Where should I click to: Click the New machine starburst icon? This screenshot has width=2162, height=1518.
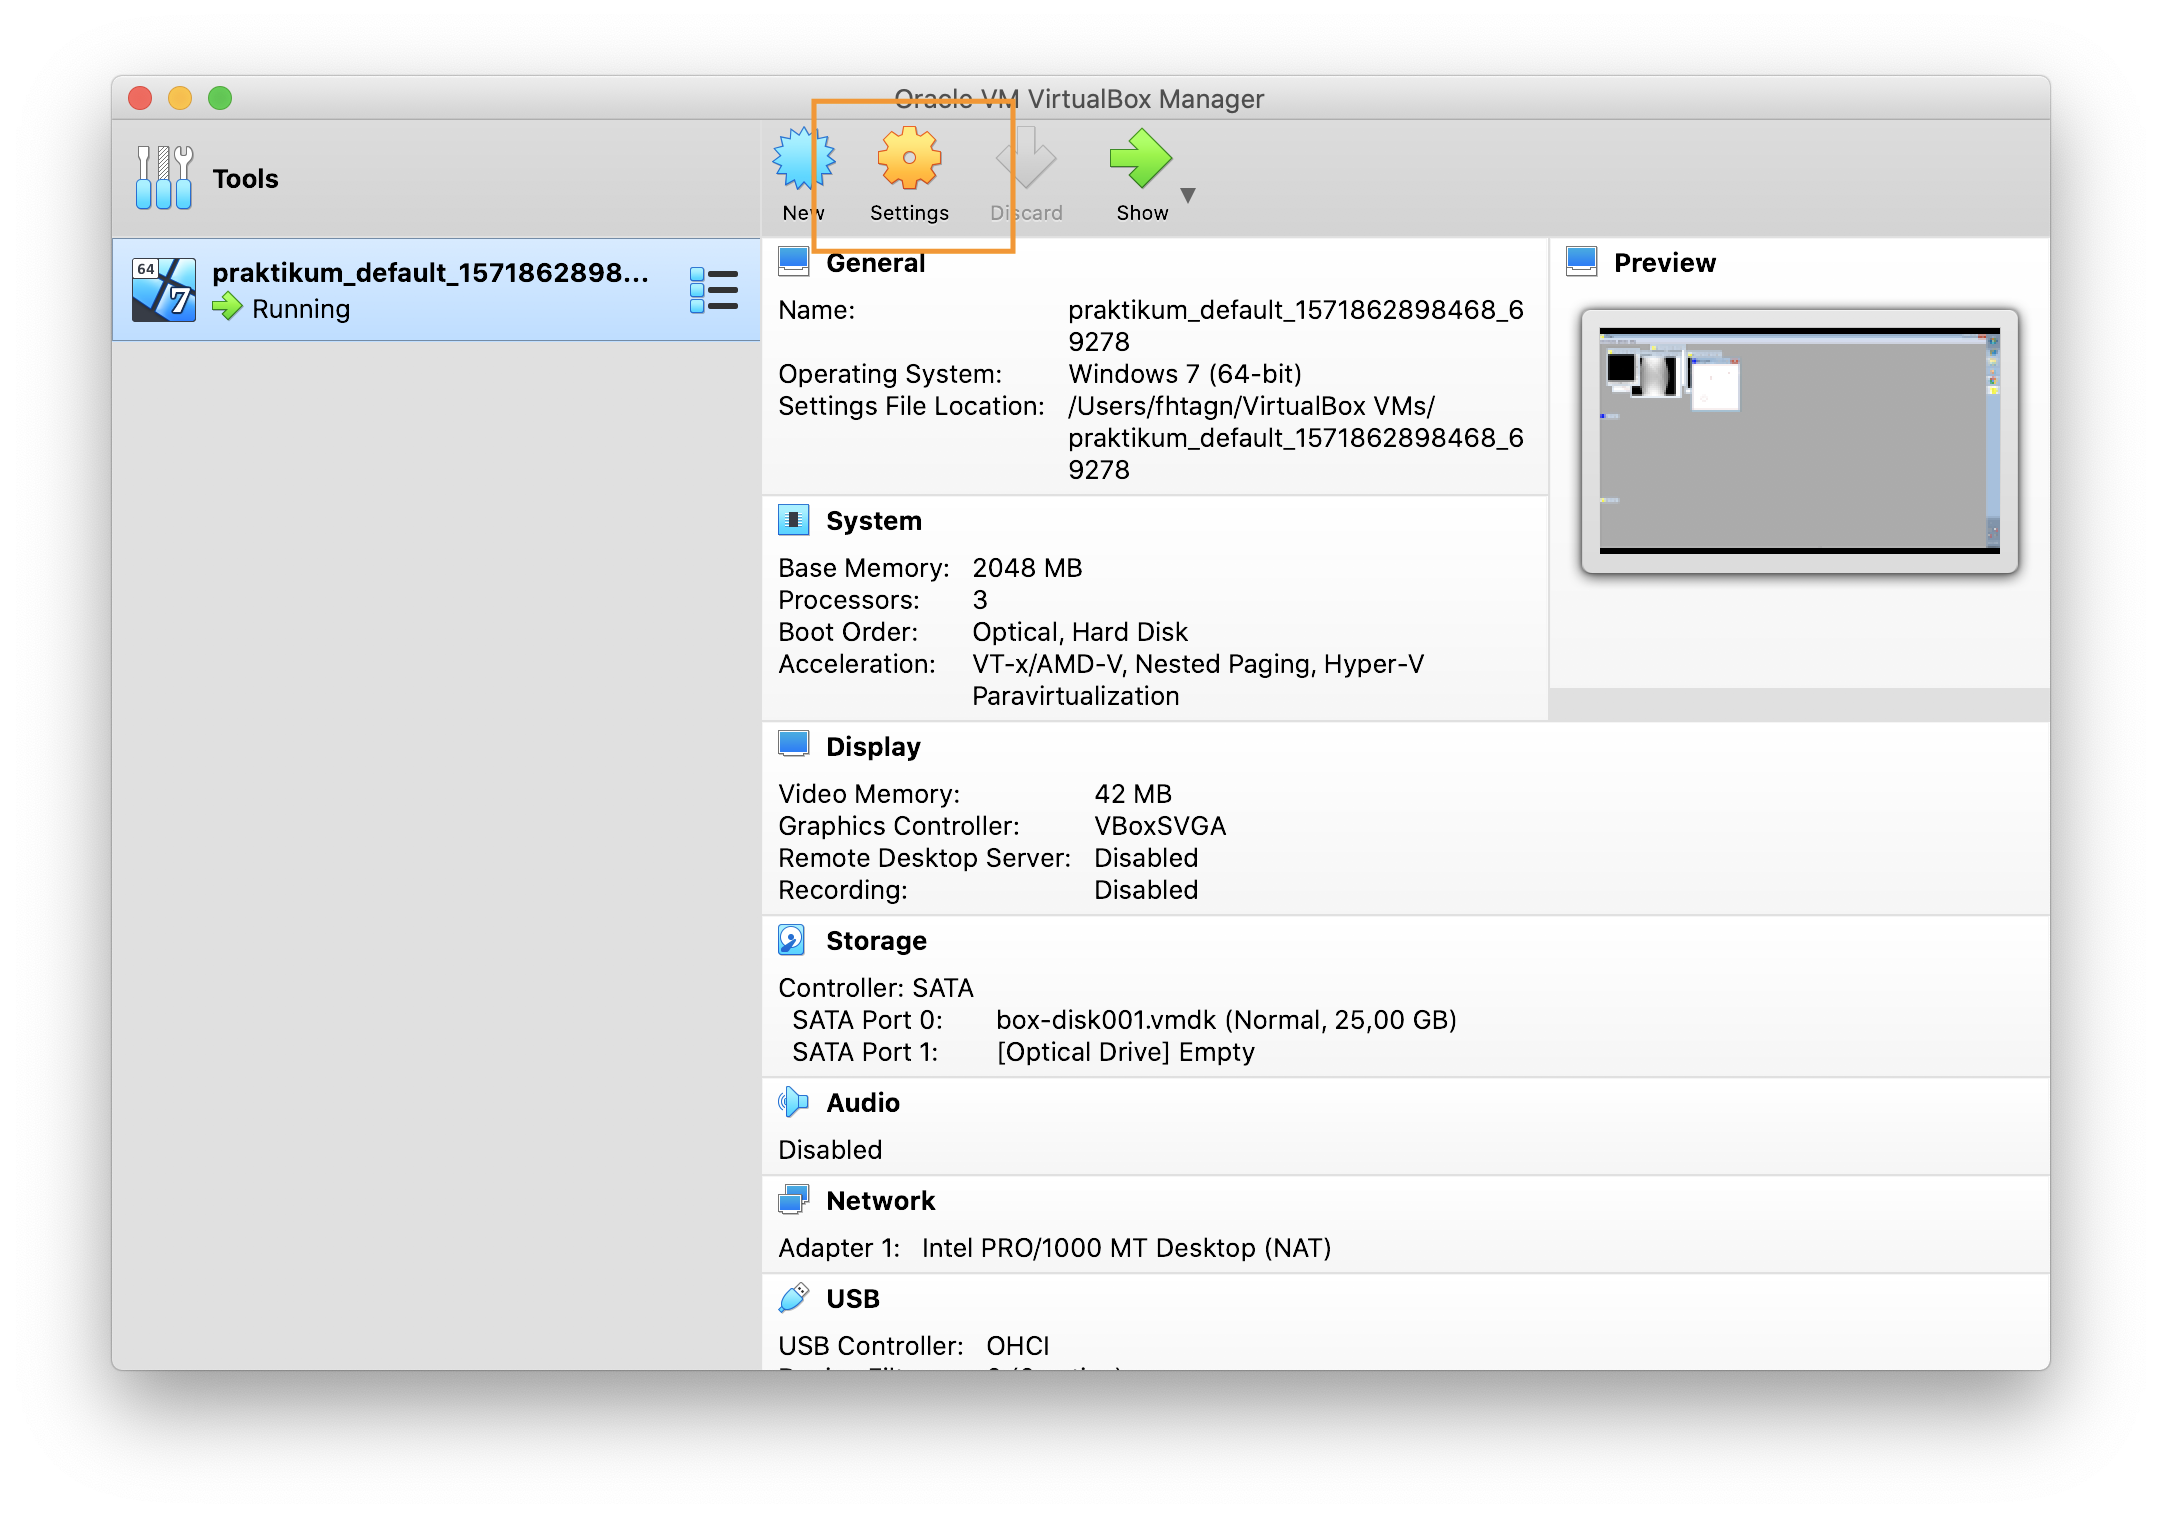pyautogui.click(x=803, y=160)
